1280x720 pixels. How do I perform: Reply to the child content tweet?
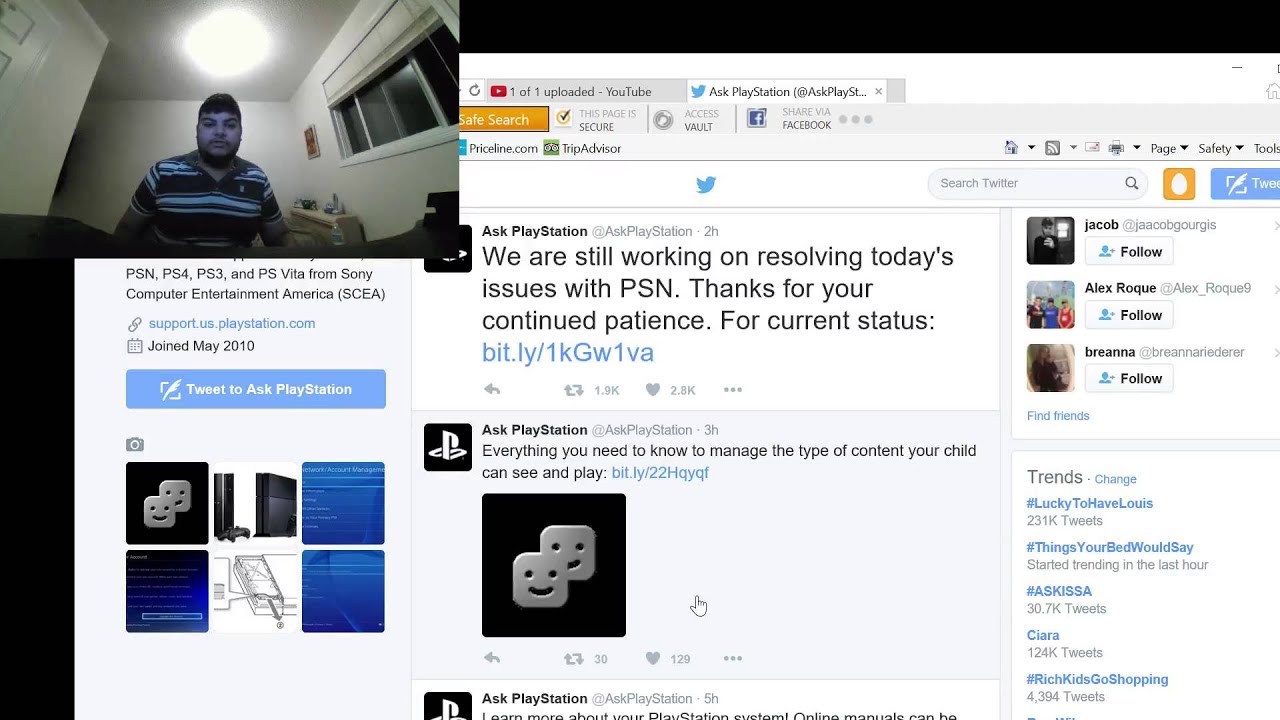click(x=492, y=658)
